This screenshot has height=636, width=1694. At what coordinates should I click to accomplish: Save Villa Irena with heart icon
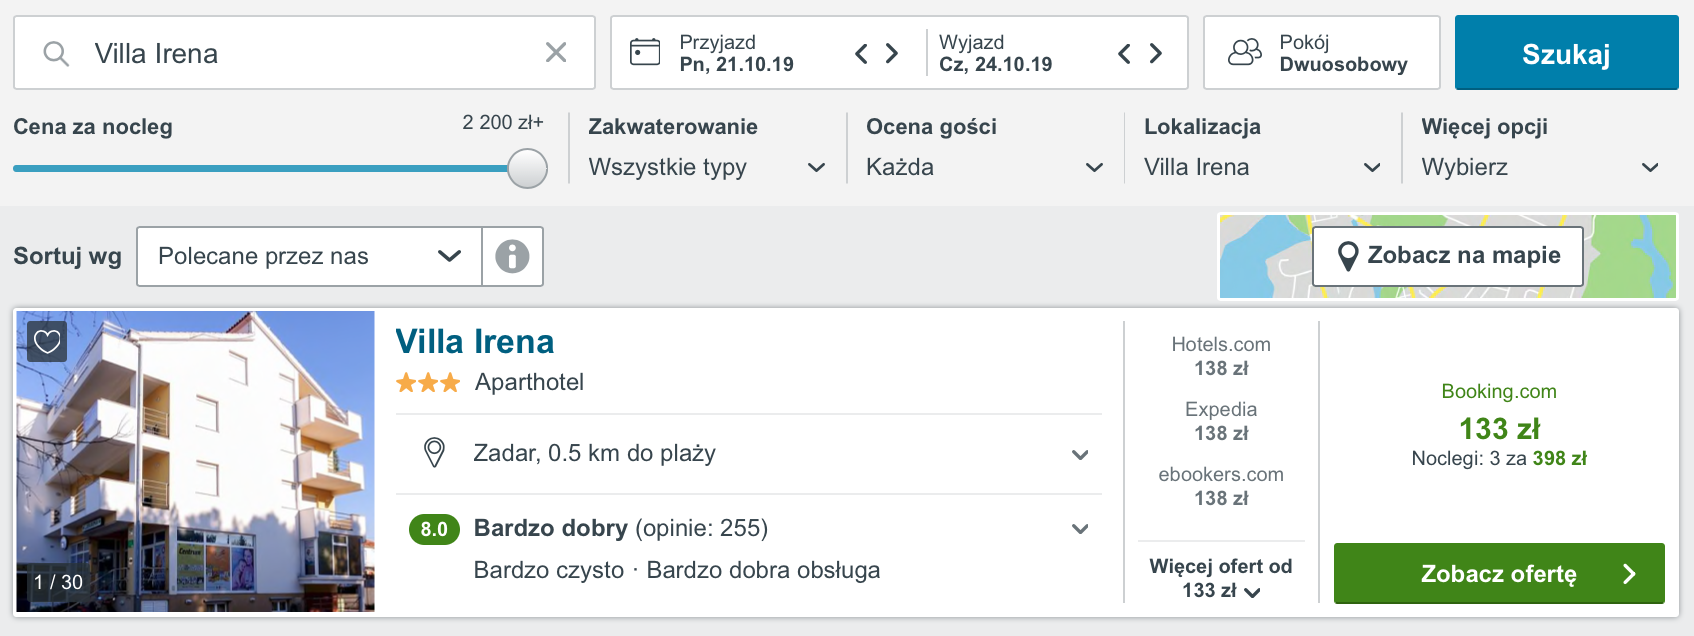coord(47,342)
